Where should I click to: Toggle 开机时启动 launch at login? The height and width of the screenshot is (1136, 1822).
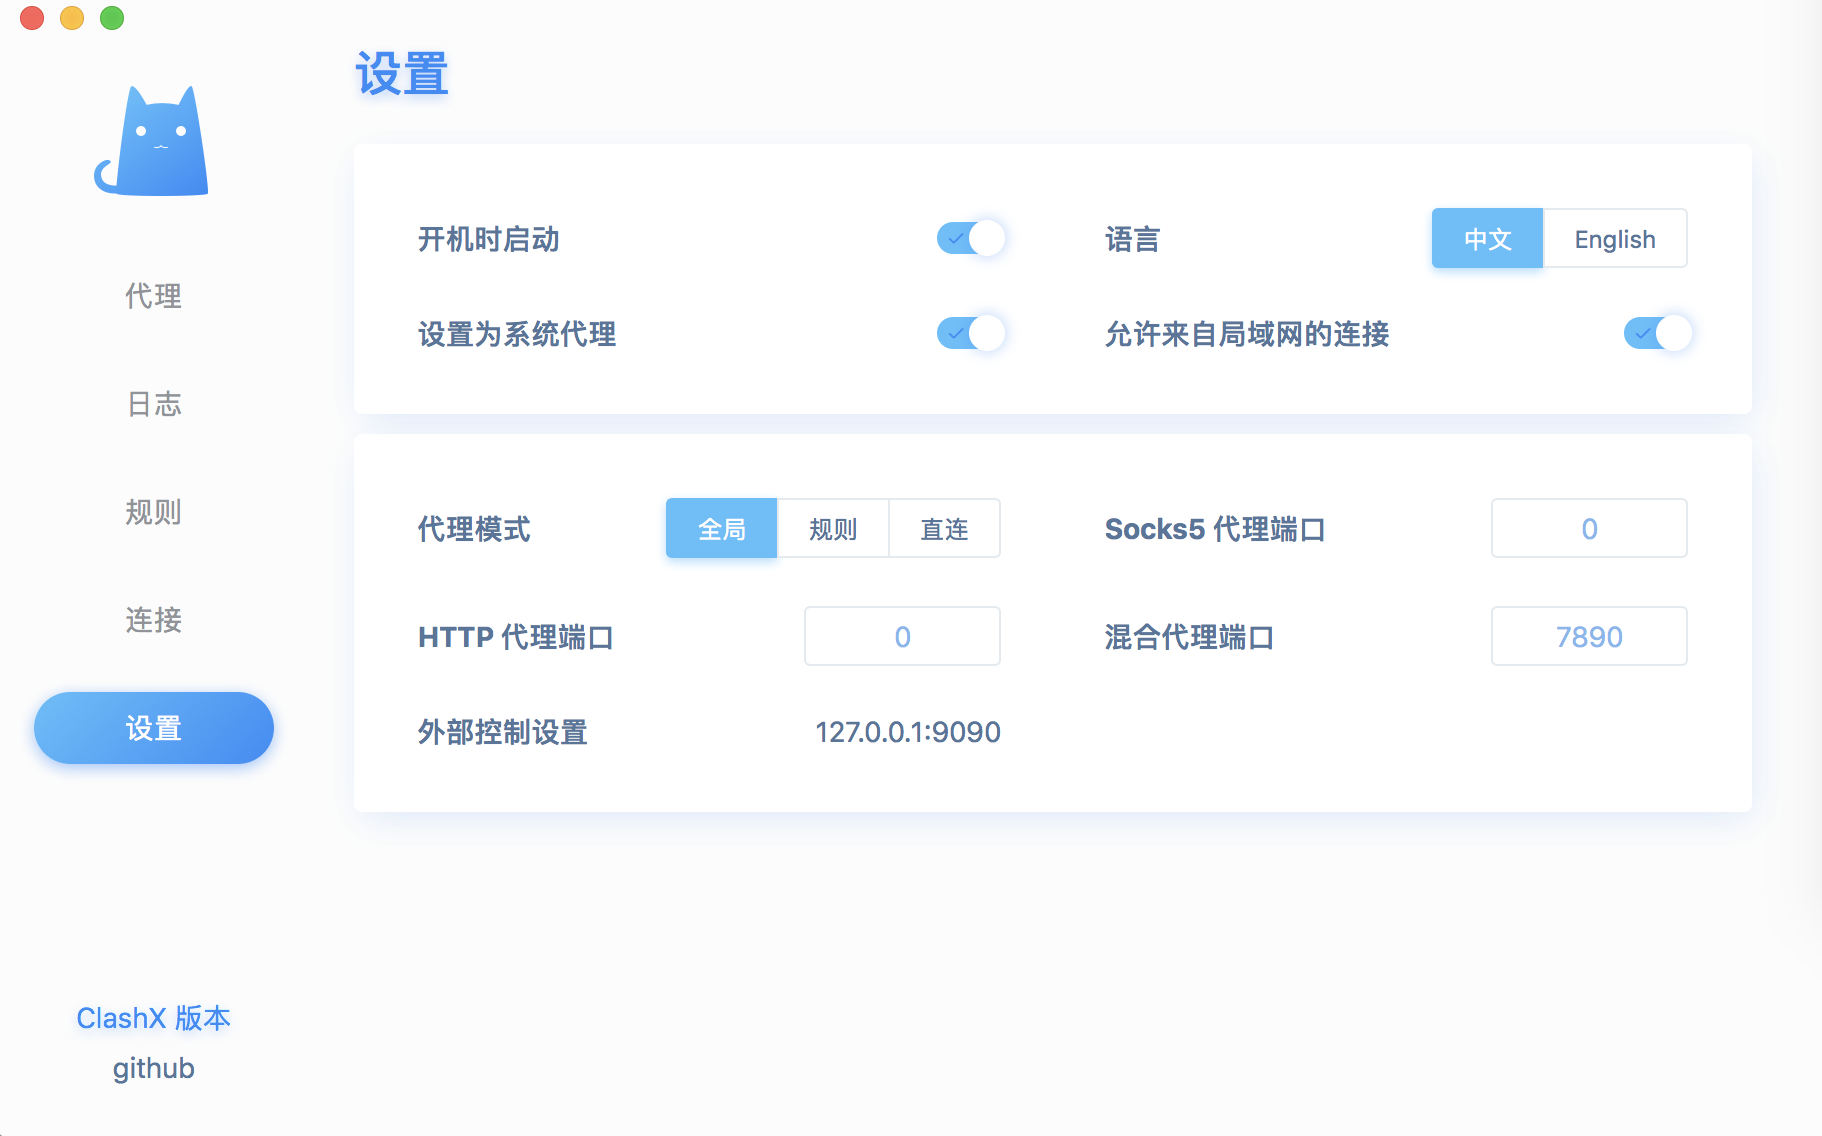(970, 238)
